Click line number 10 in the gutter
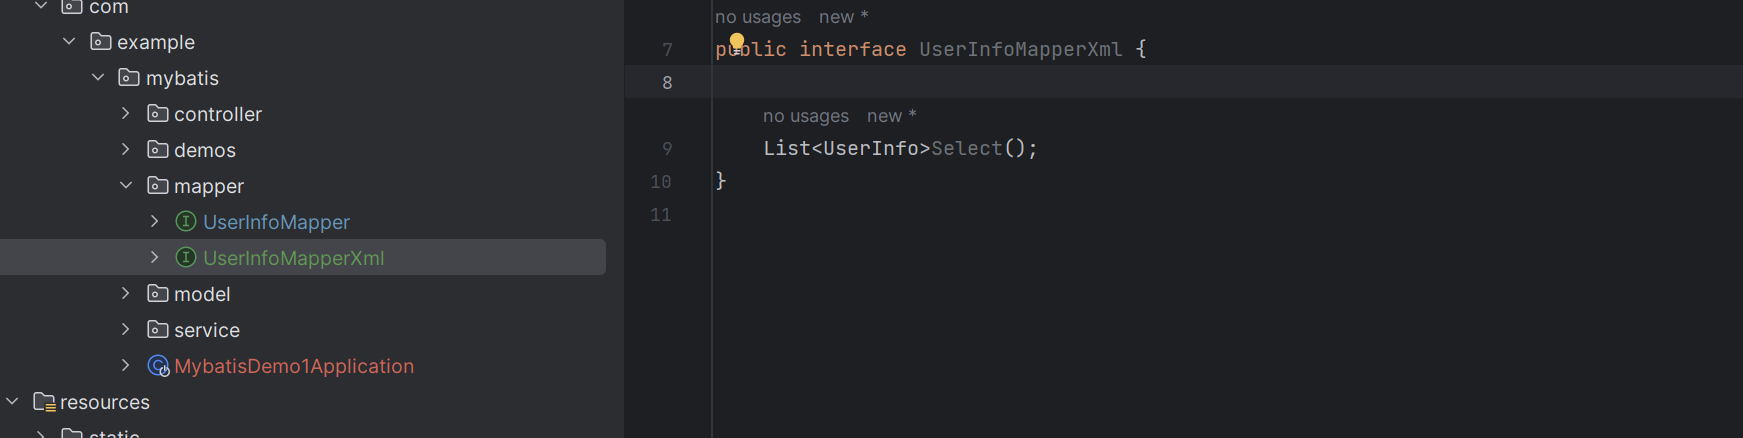The width and height of the screenshot is (1743, 438). 661,182
